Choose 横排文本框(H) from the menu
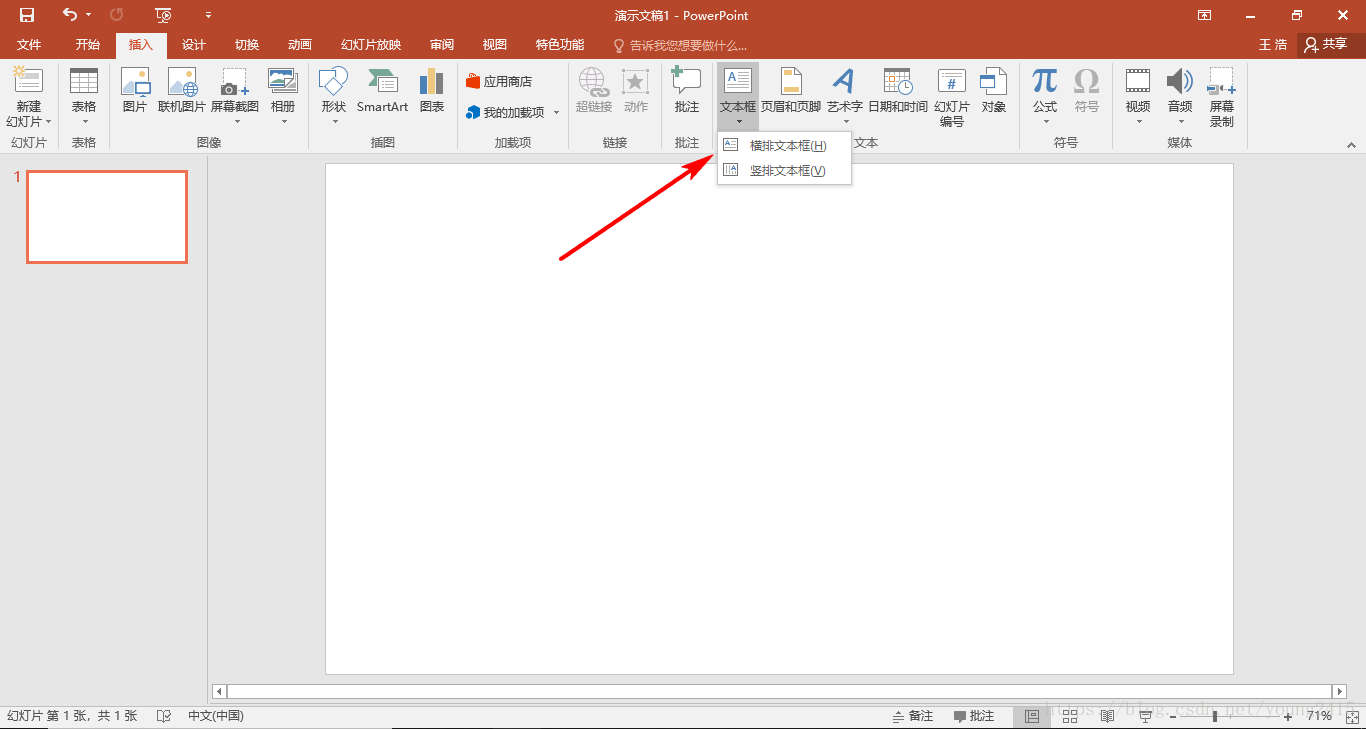The image size is (1366, 729). 784,146
